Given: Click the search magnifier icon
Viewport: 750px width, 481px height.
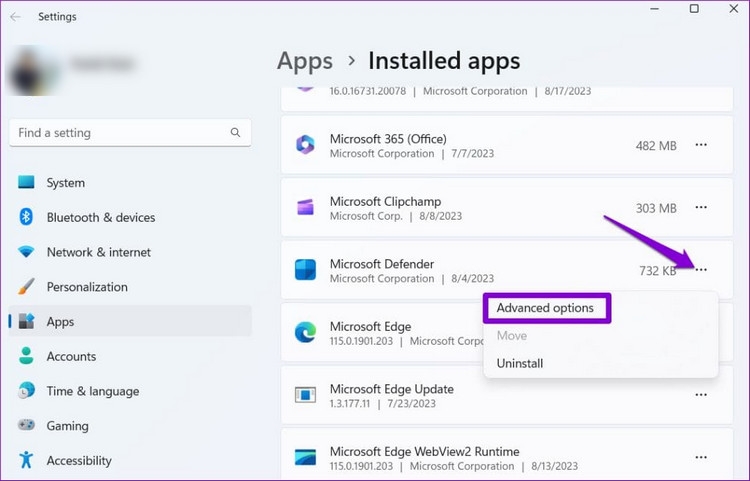Looking at the screenshot, I should coord(235,132).
